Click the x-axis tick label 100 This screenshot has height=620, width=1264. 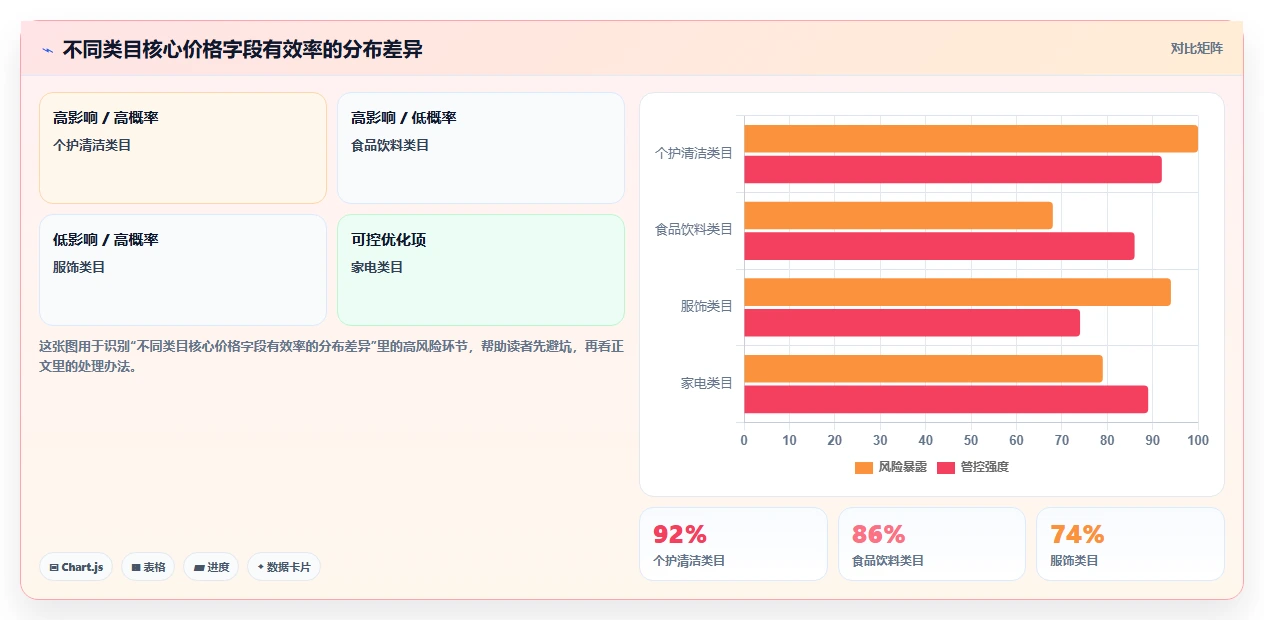coord(1198,440)
